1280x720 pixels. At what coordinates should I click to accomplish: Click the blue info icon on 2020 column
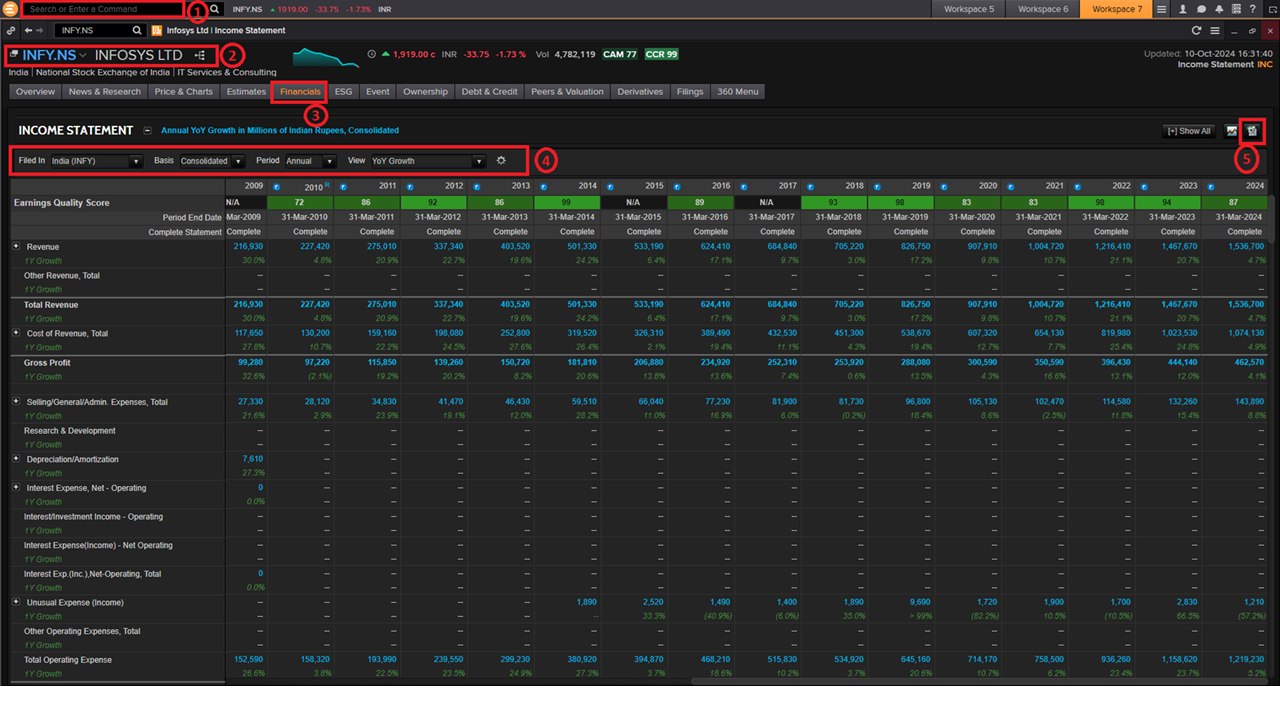click(943, 187)
